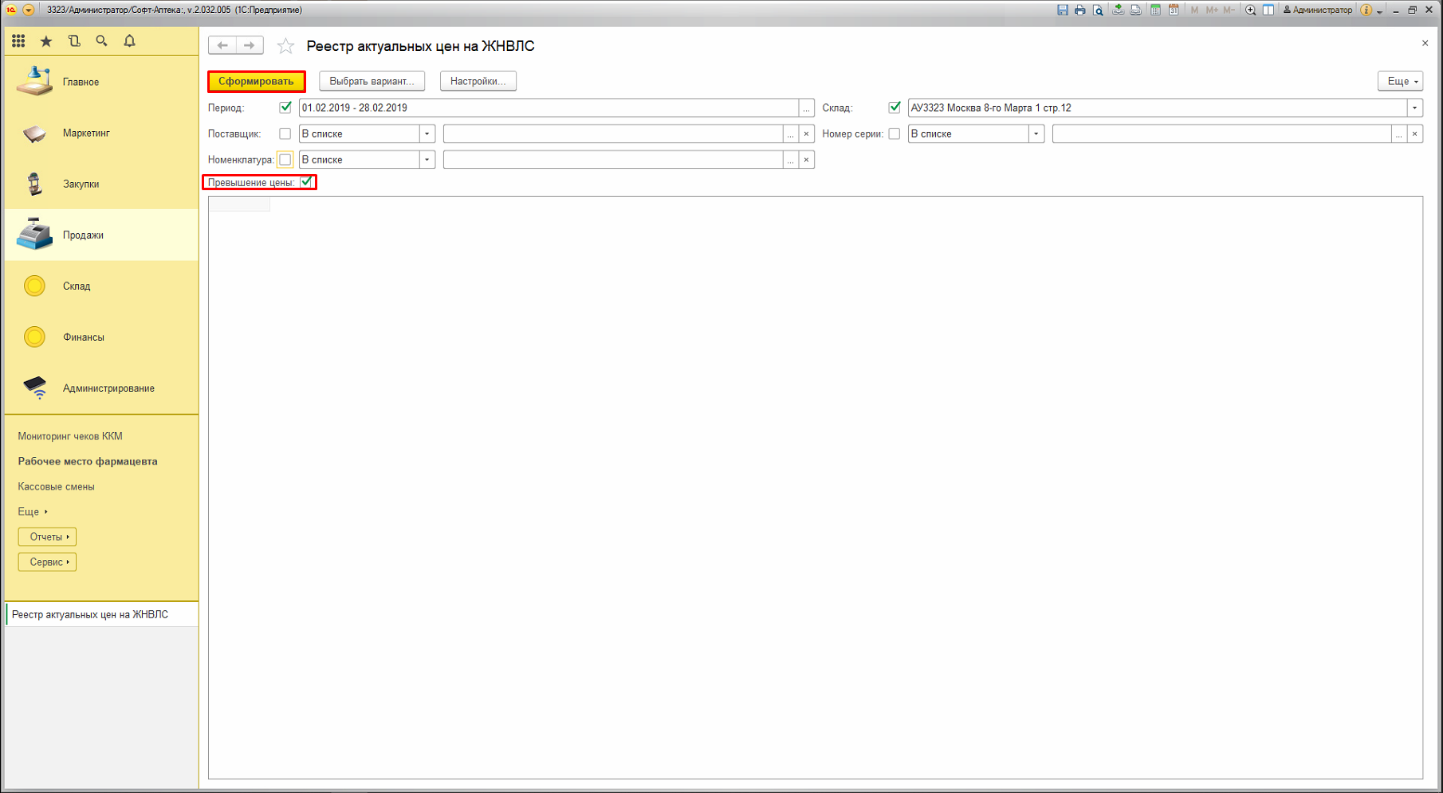1443x793 pixels.
Task: Click into the Период date range field
Action: [x=548, y=108]
